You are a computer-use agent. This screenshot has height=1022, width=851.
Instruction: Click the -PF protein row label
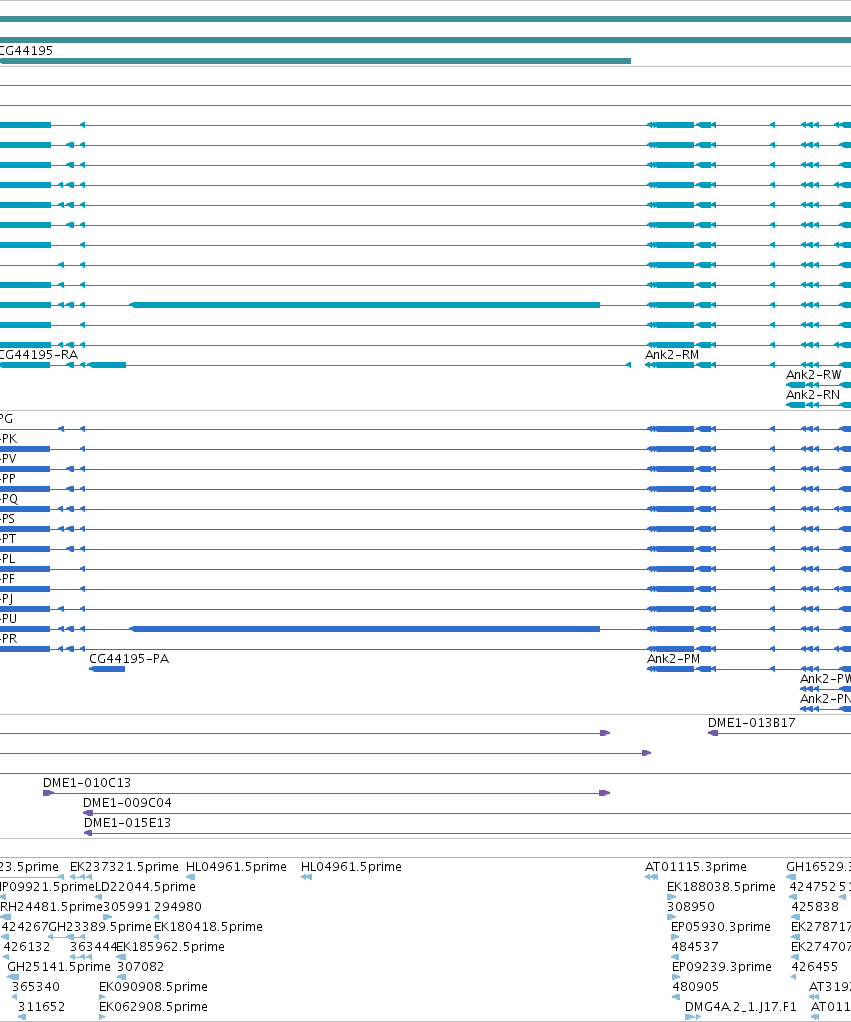[8, 579]
